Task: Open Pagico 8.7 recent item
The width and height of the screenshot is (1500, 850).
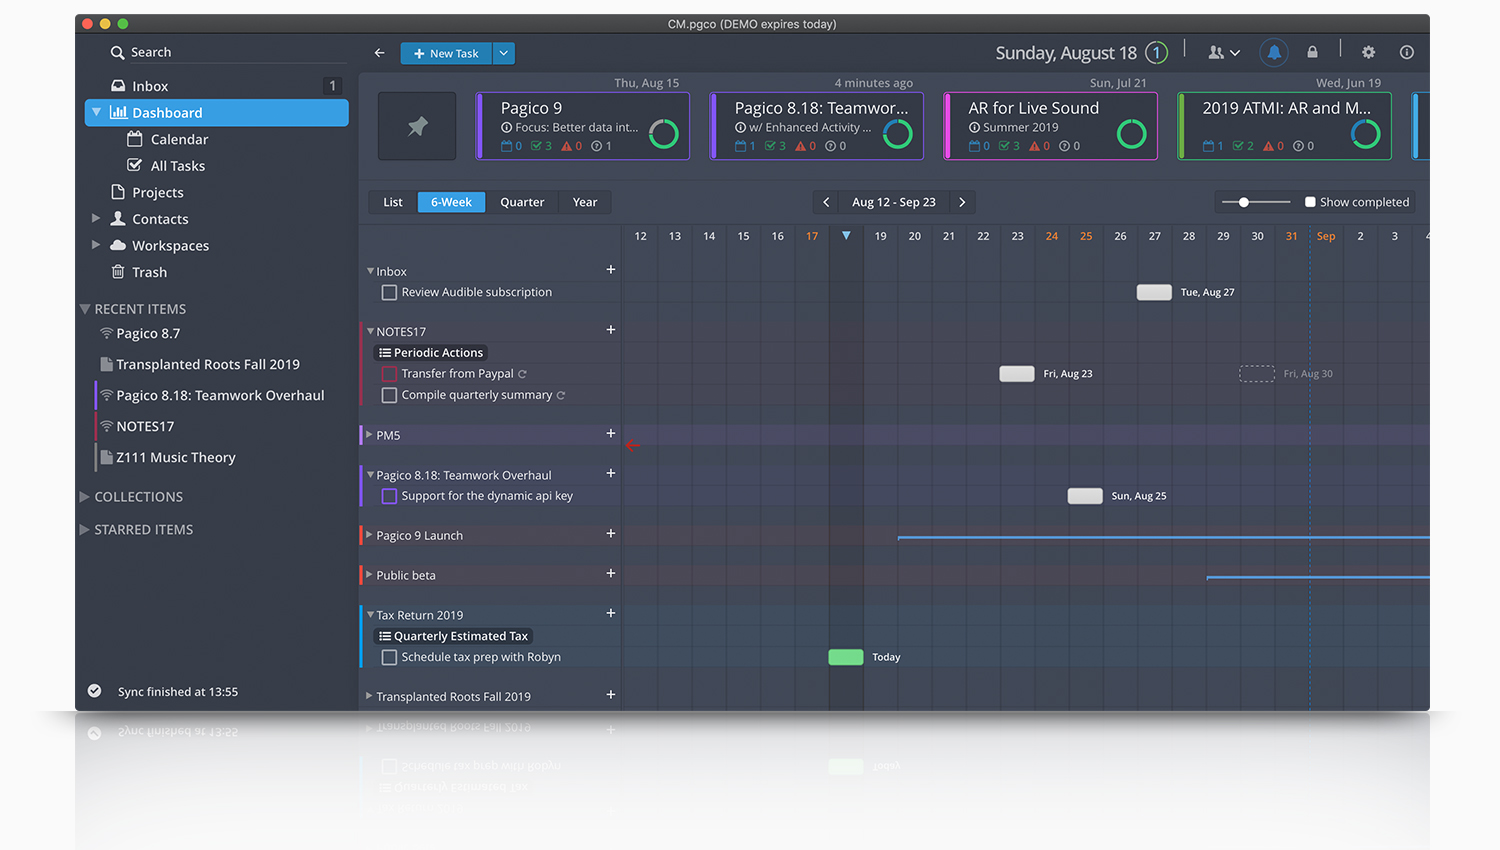Action: 148,333
